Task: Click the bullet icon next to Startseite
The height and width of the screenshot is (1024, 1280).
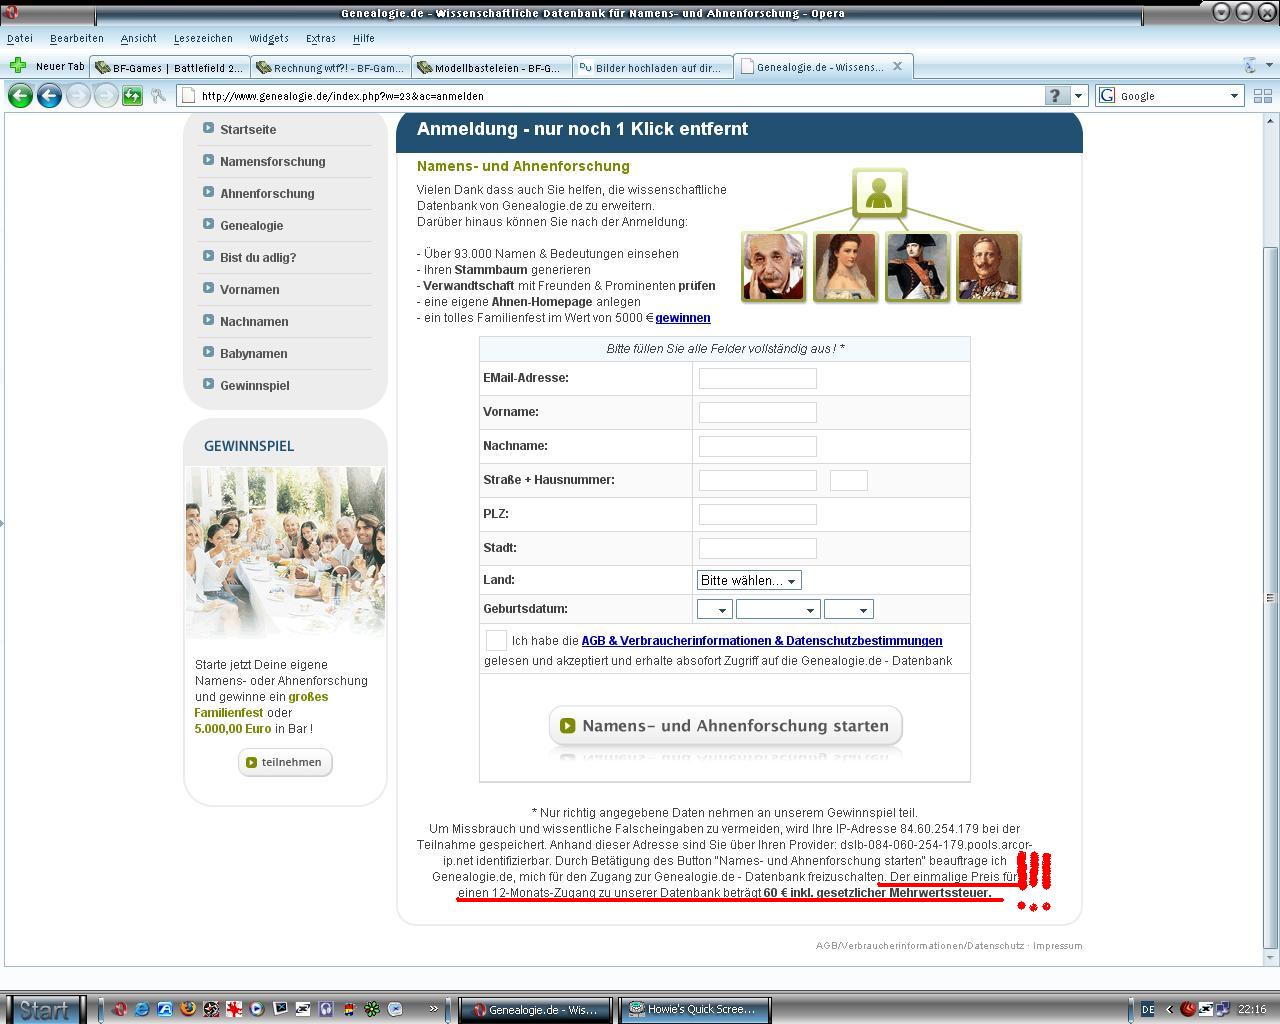Action: pyautogui.click(x=208, y=128)
